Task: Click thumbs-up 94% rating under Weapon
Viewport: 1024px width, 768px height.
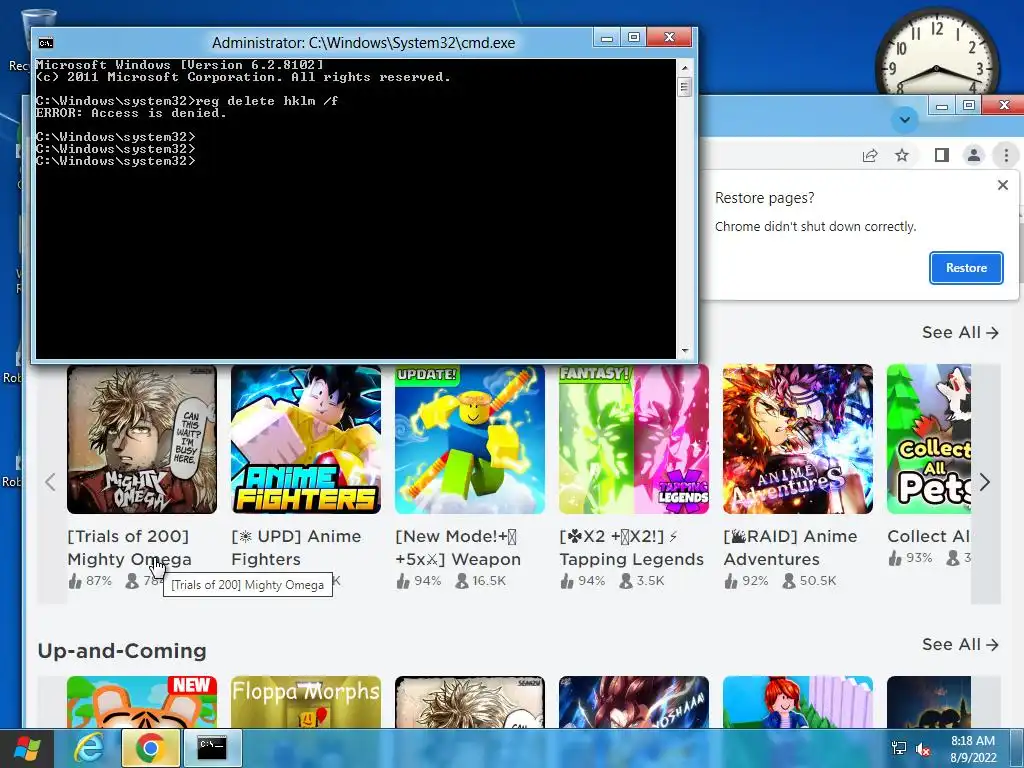Action: [418, 581]
